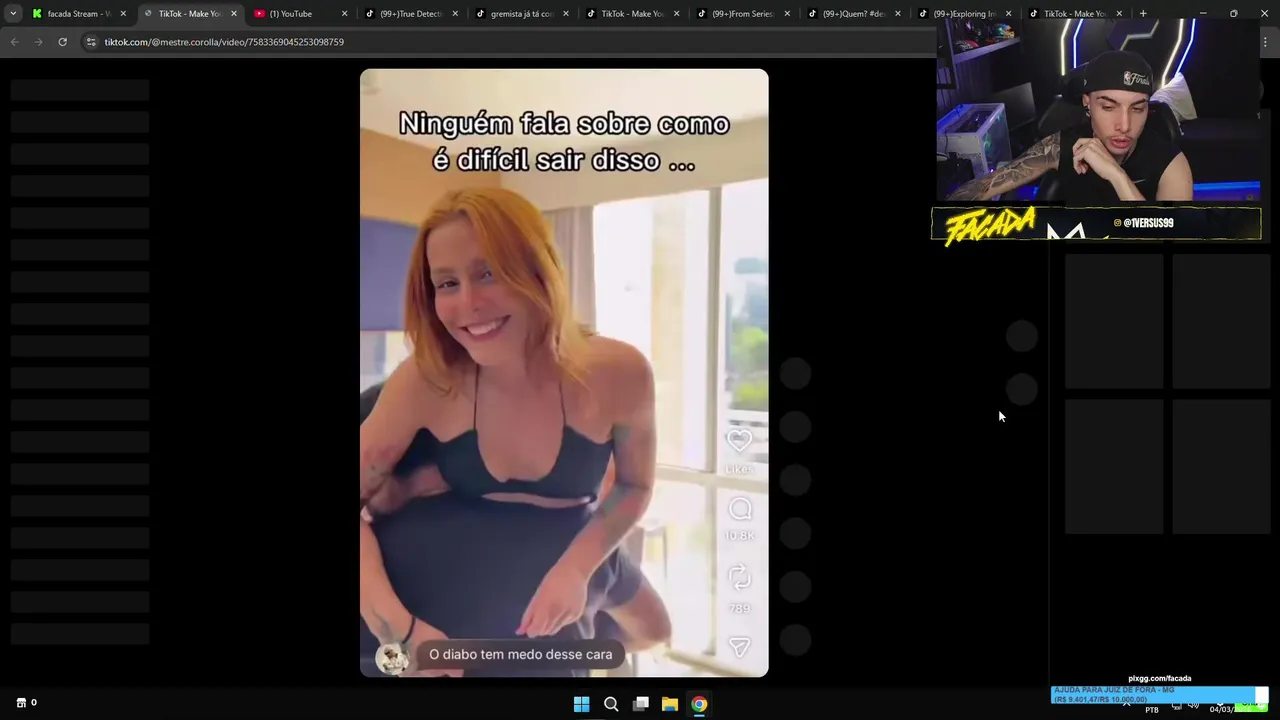Go back to previous page
The width and height of the screenshot is (1280, 720).
14,42
